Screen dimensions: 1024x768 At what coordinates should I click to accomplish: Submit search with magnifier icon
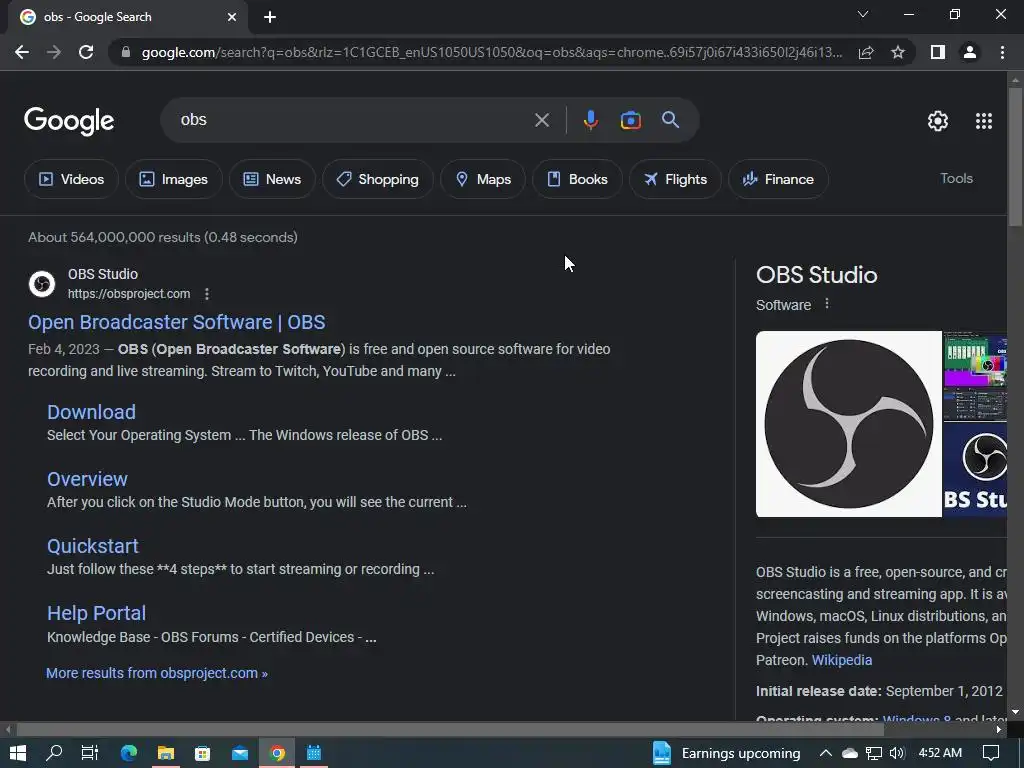pyautogui.click(x=670, y=120)
